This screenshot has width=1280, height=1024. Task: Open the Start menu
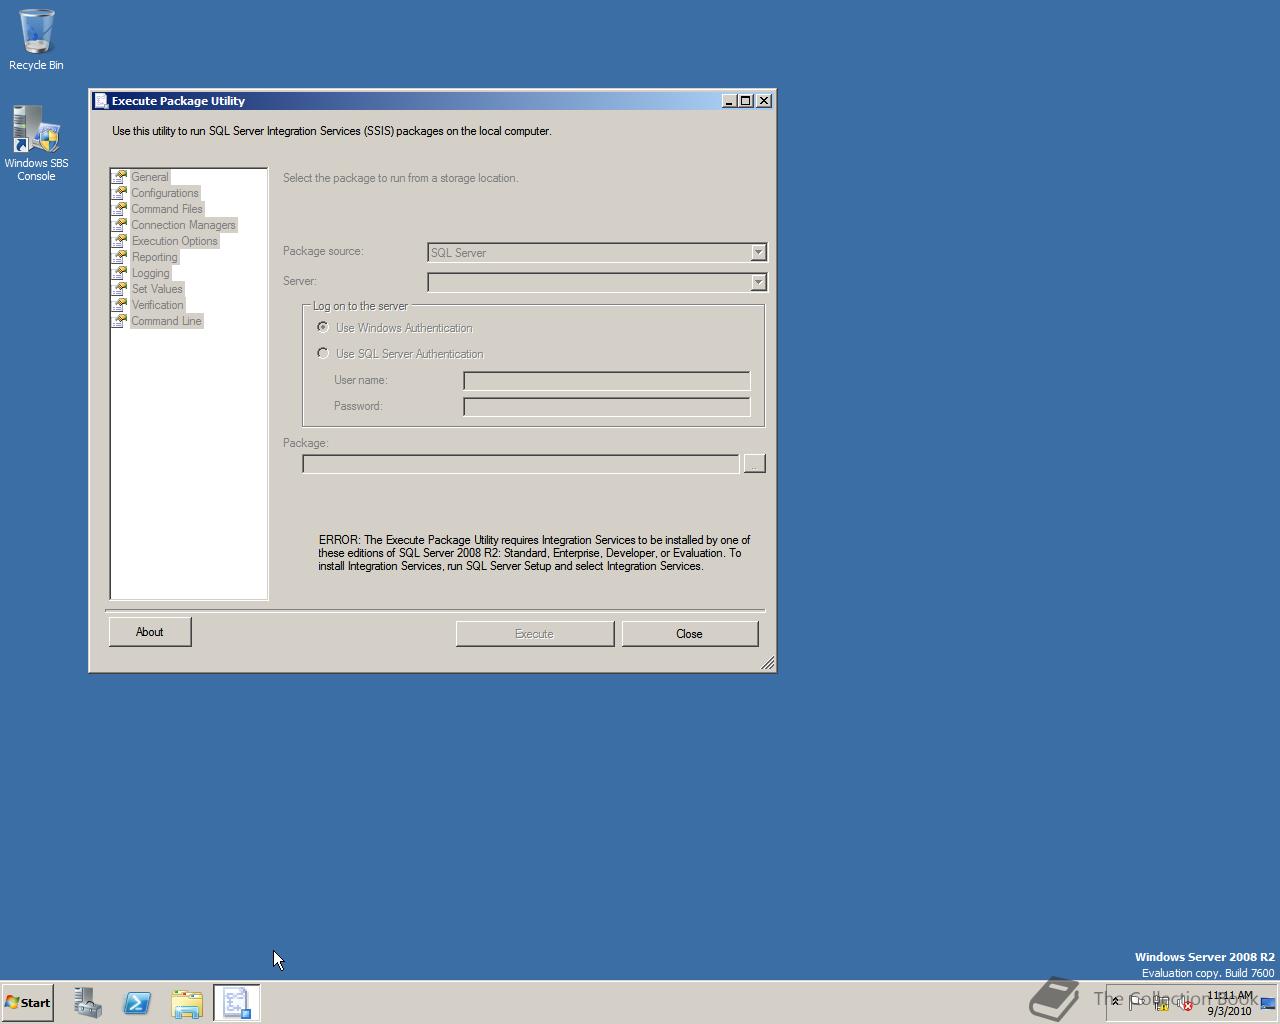tap(27, 1003)
